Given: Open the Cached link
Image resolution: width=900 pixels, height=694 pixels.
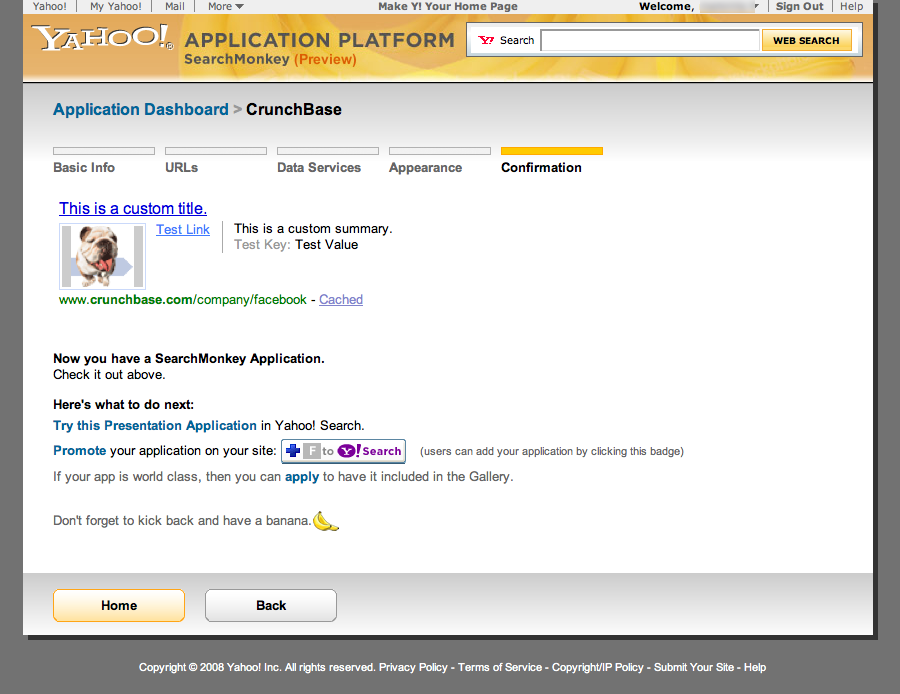Looking at the screenshot, I should [341, 299].
